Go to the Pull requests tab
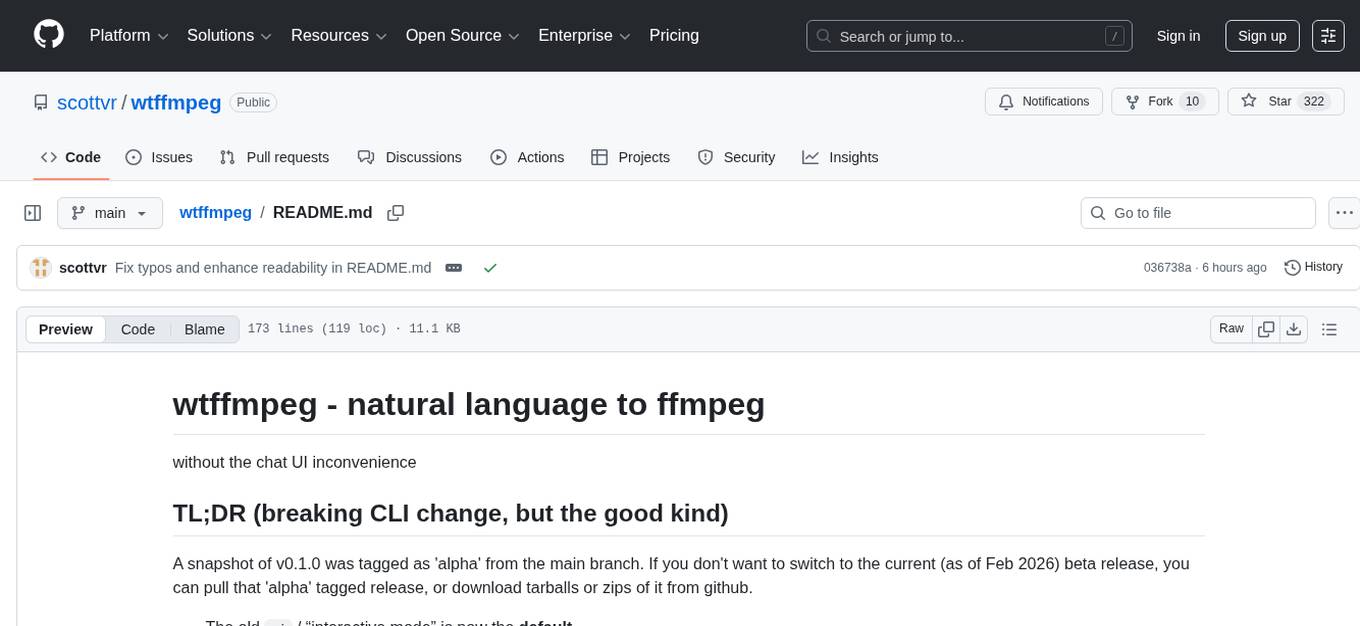 coord(274,157)
